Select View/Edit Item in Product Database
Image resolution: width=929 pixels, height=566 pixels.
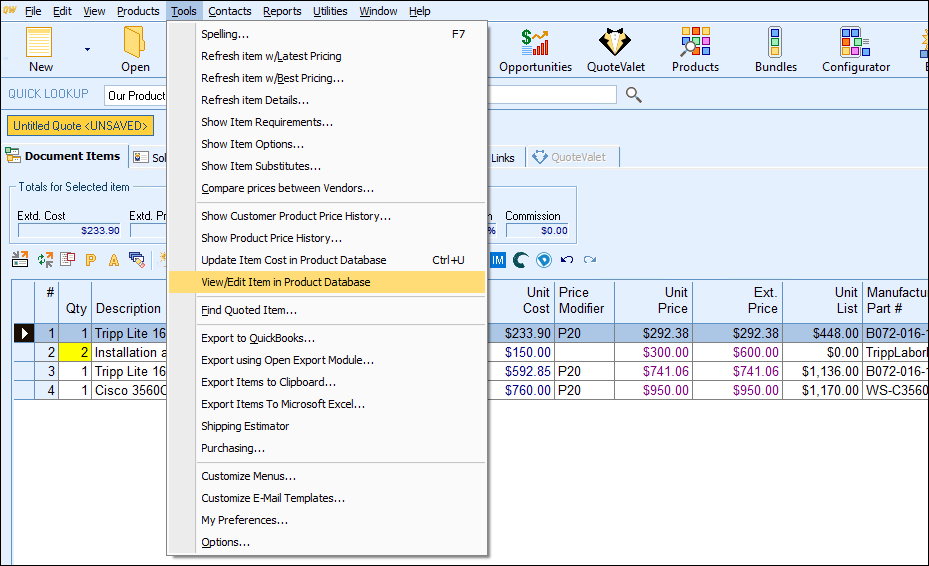click(285, 282)
